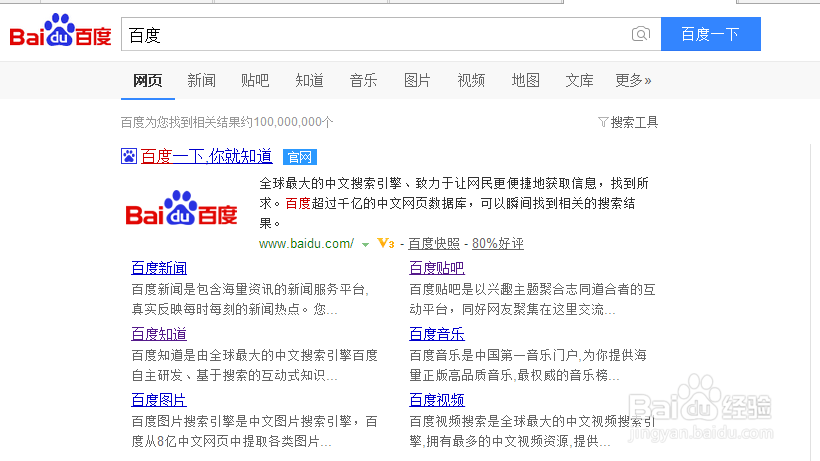
Task: Click the Baidu logo in the header
Action: point(61,31)
